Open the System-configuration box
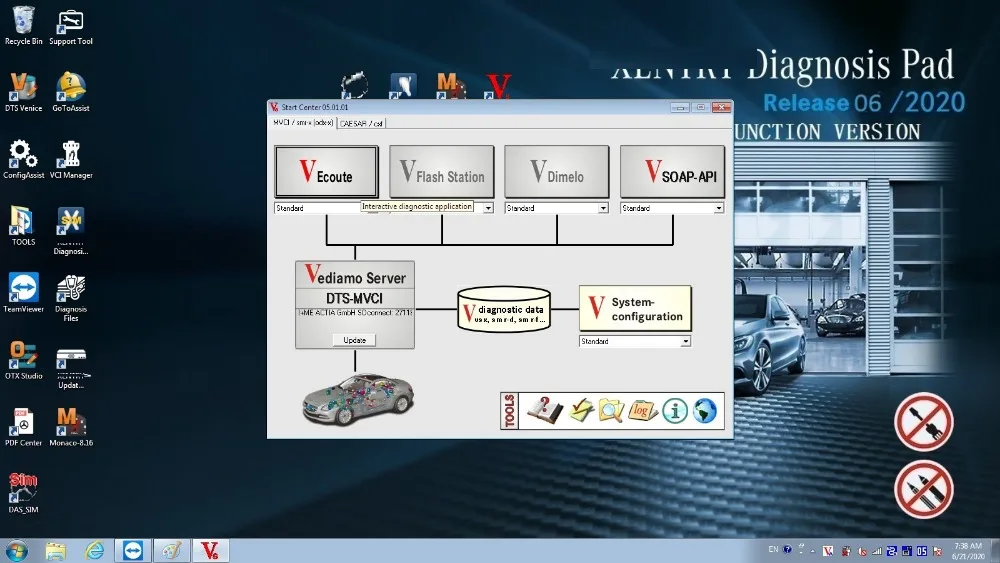 (x=635, y=309)
